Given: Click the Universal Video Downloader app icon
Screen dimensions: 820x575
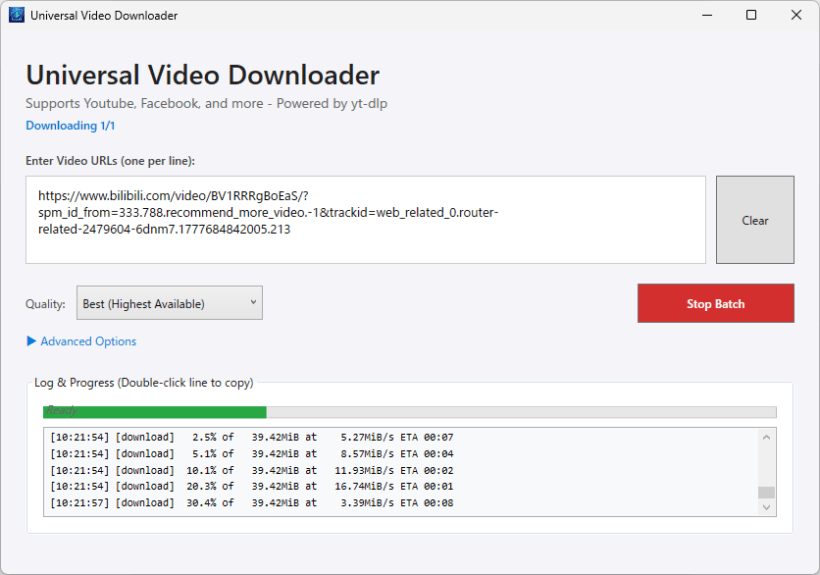Looking at the screenshot, I should tap(17, 15).
